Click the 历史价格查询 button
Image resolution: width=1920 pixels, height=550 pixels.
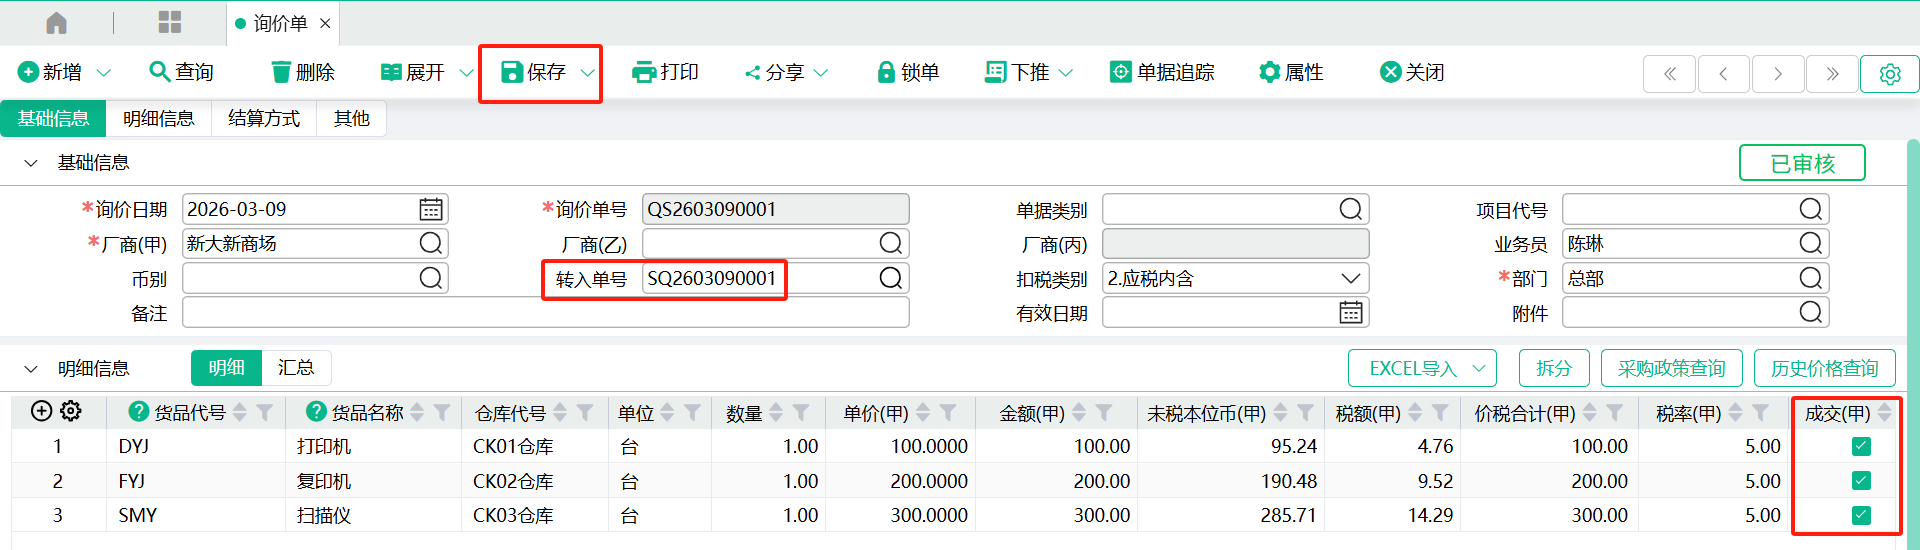pyautogui.click(x=1824, y=368)
